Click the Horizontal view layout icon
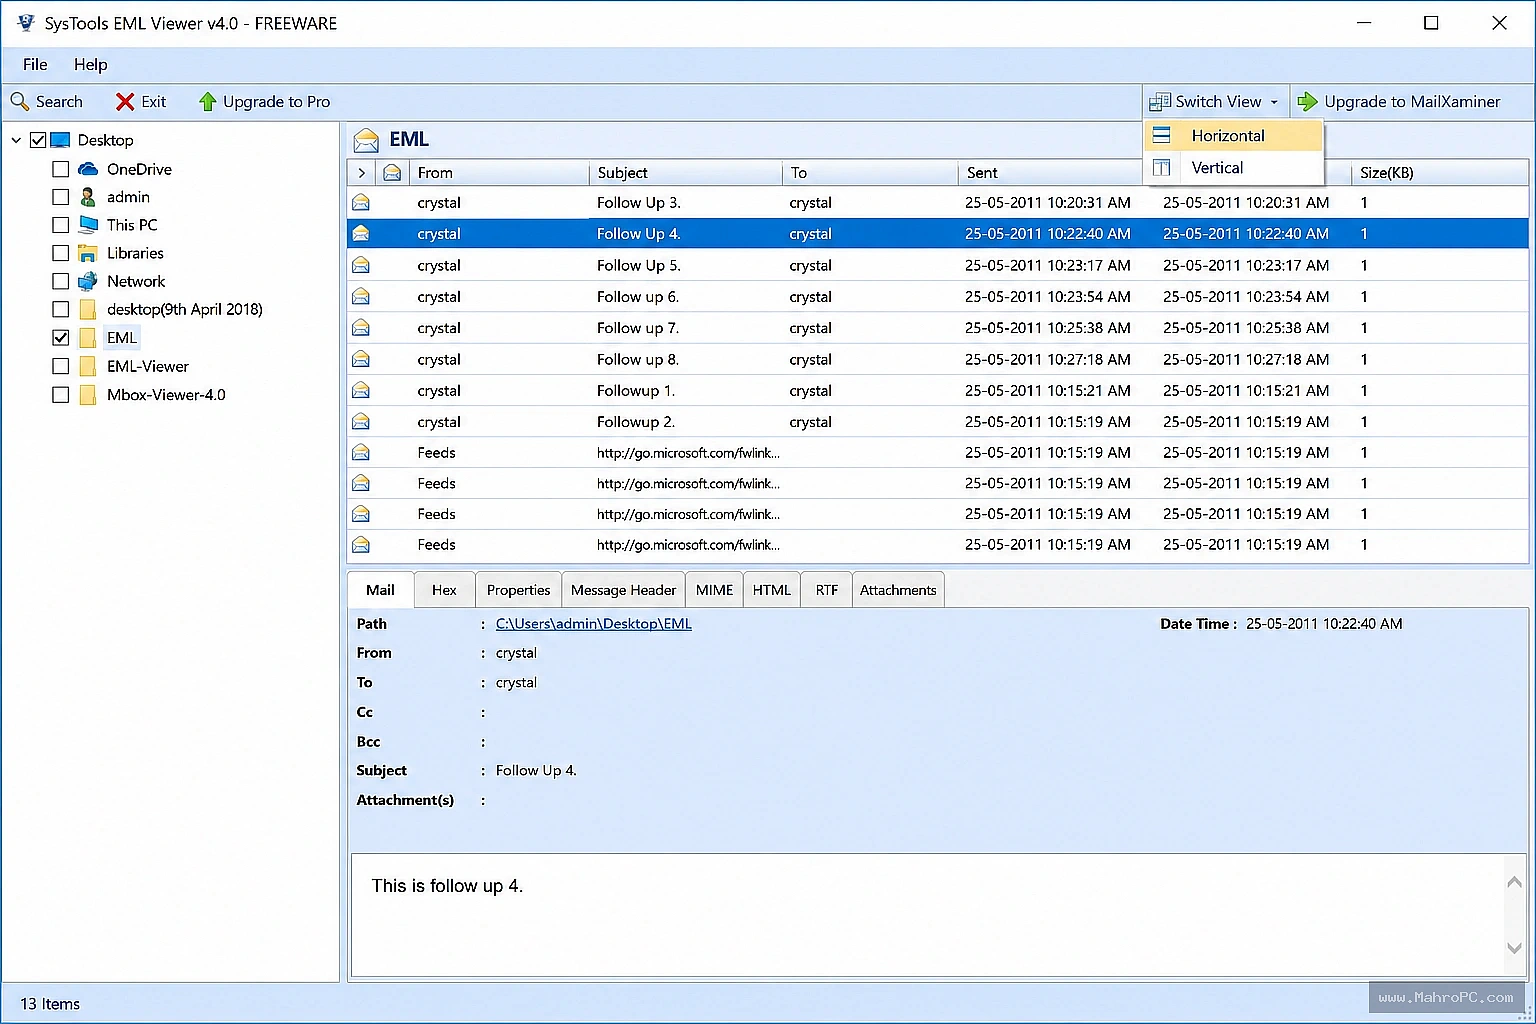The image size is (1536, 1024). click(x=1161, y=135)
